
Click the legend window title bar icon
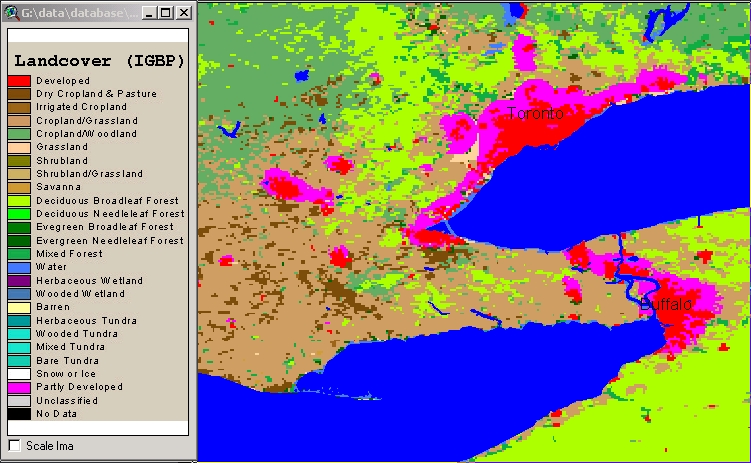click(11, 13)
